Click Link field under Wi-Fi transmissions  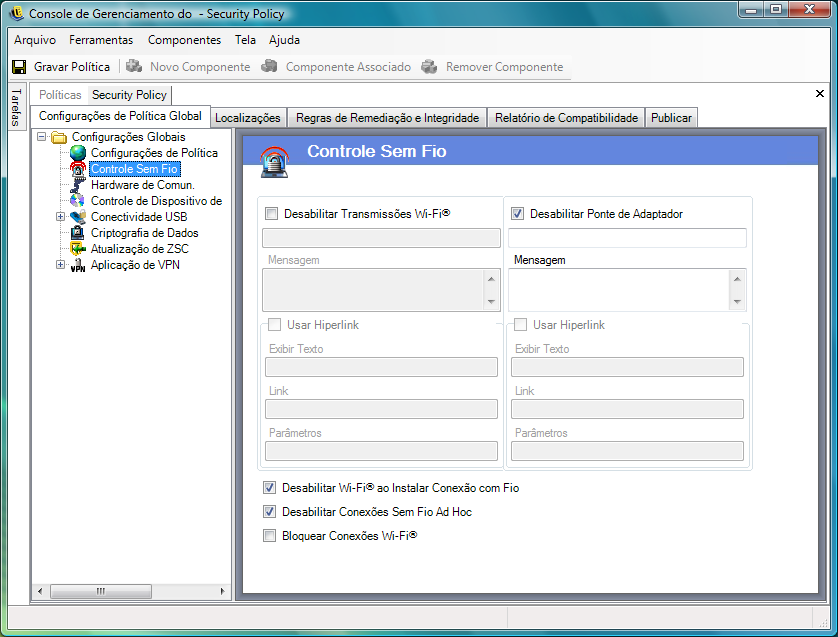point(382,409)
